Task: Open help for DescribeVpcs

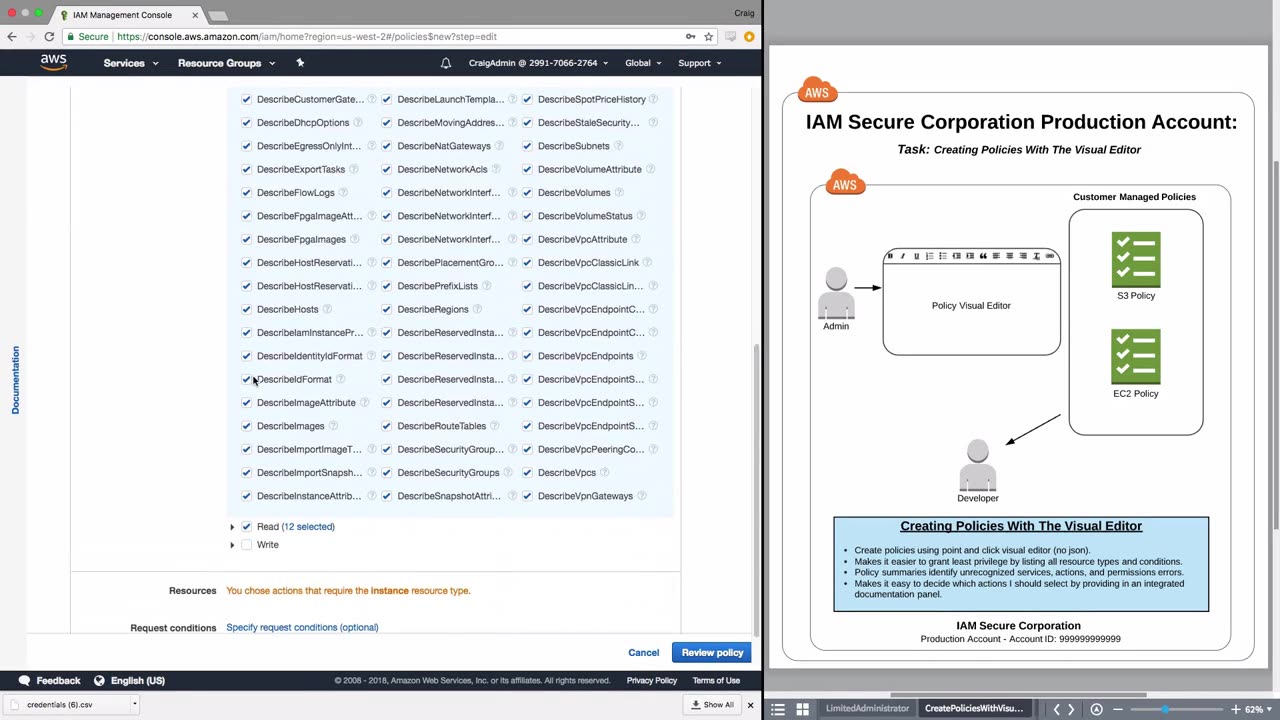Action: [605, 472]
